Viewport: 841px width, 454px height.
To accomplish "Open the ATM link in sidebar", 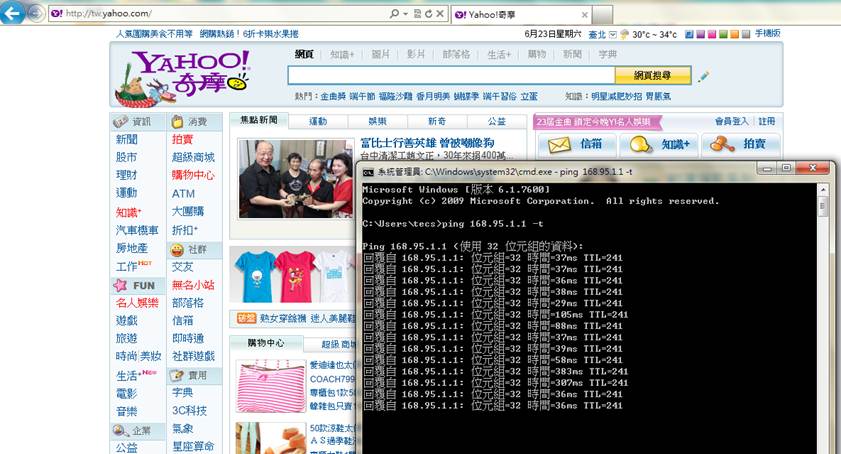I will [183, 194].
